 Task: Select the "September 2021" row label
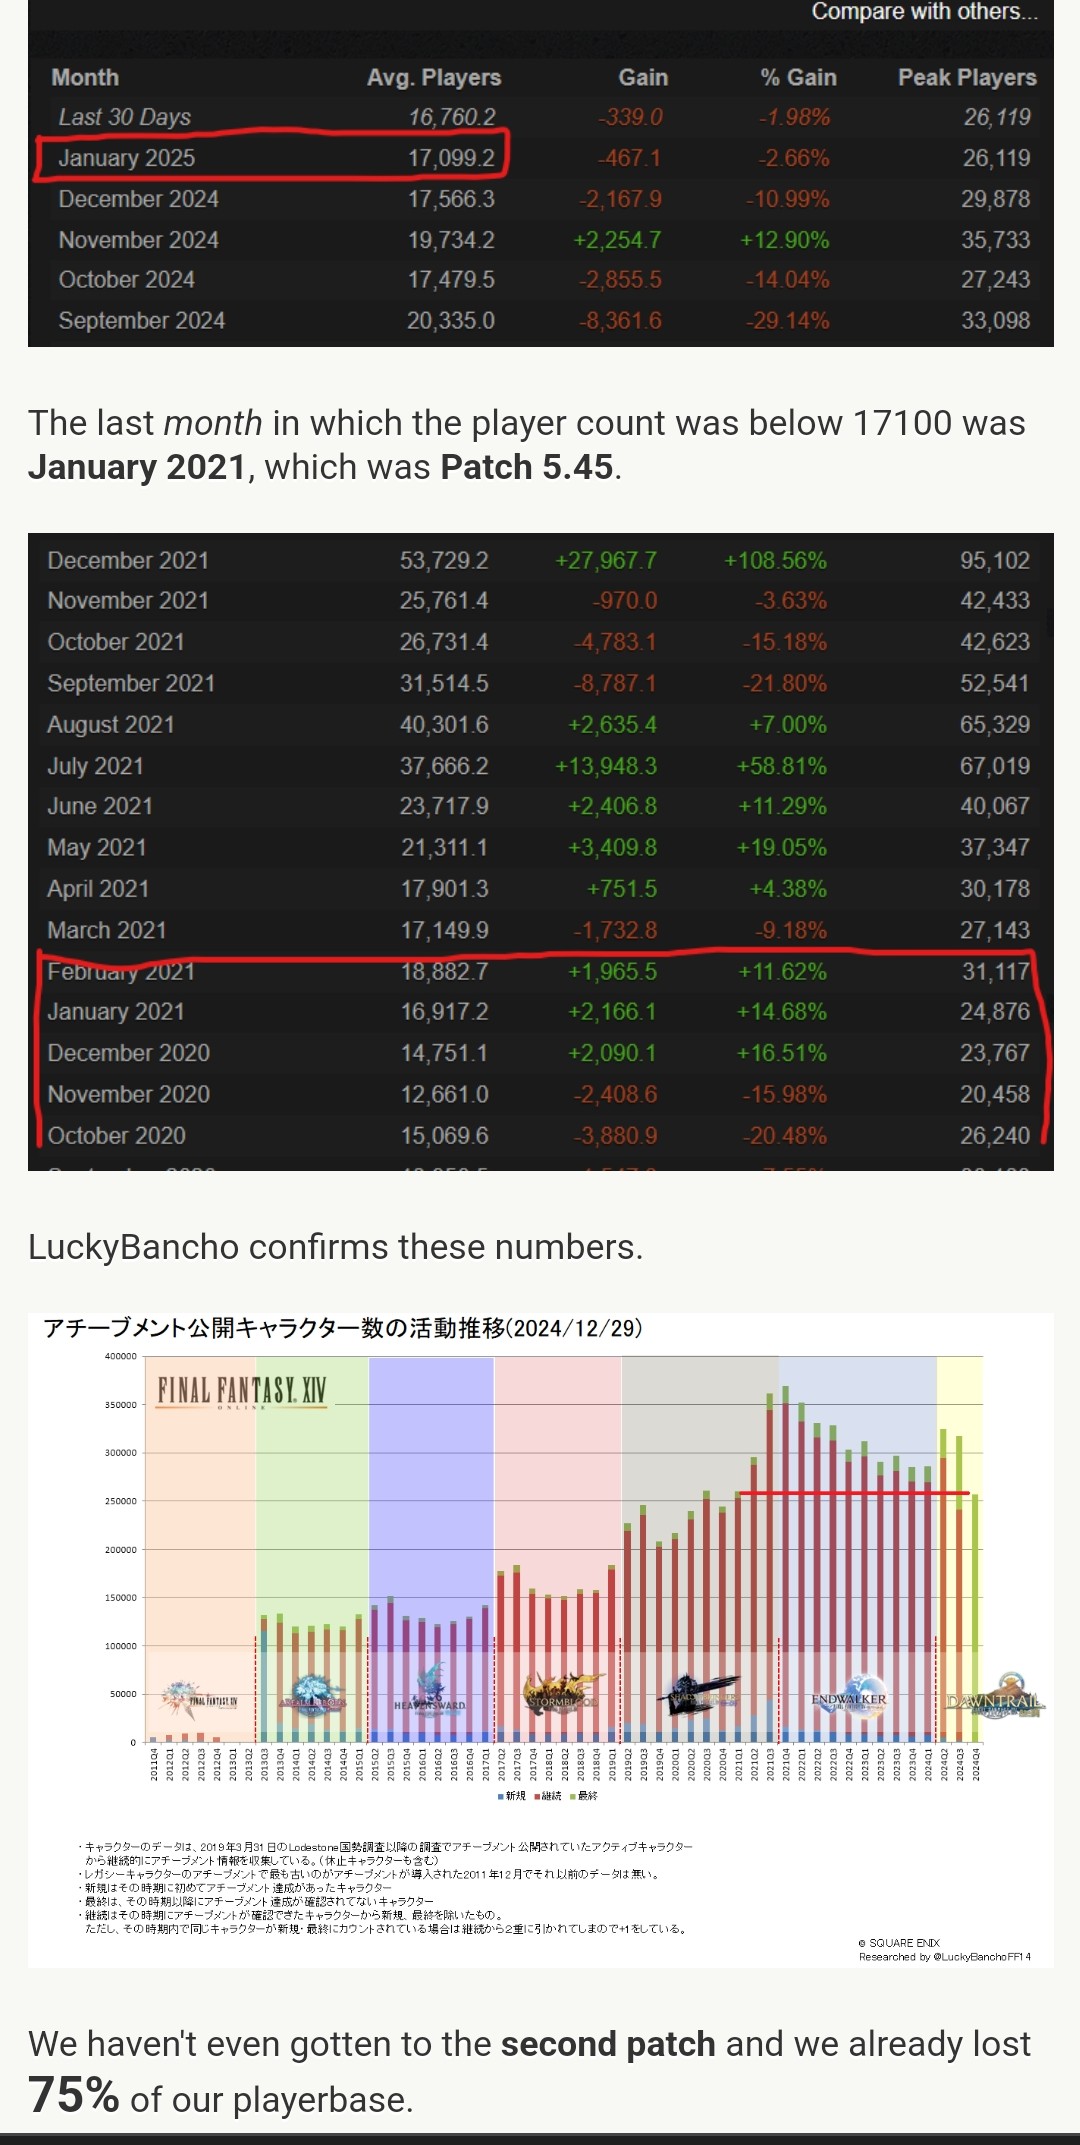point(131,684)
